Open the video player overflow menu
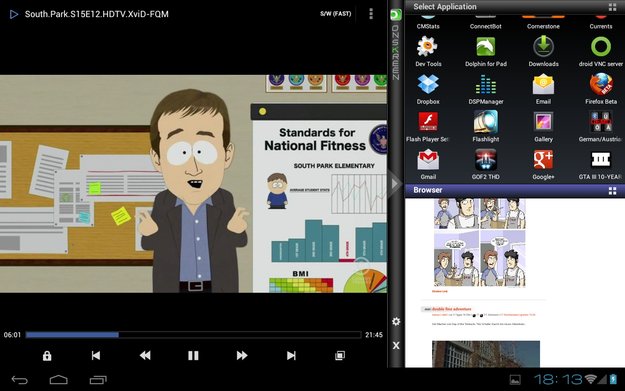Screen dimensions: 625x391 click(371, 14)
